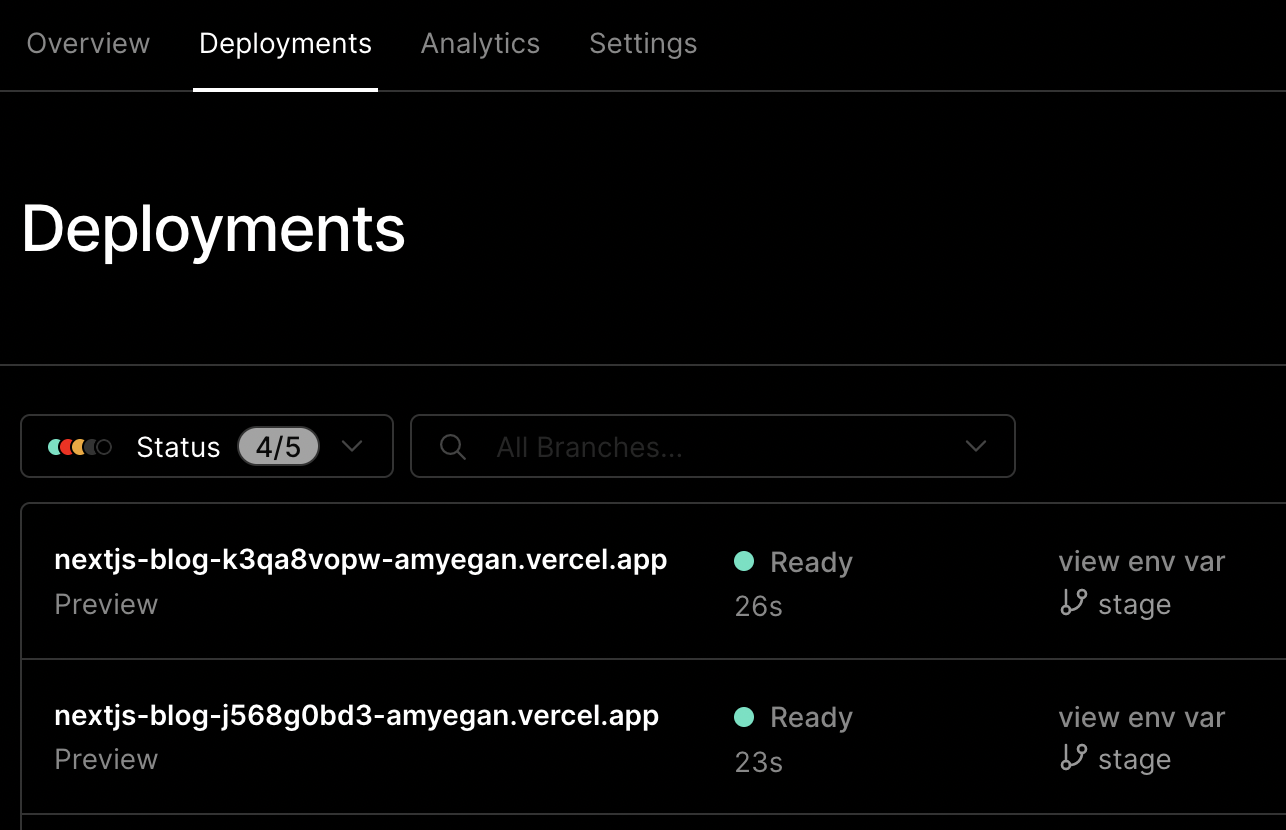The image size is (1286, 830).
Task: Open nextjs-blog-k3qa8vopw-amyegan.vercel.app deployment
Action: (x=360, y=560)
